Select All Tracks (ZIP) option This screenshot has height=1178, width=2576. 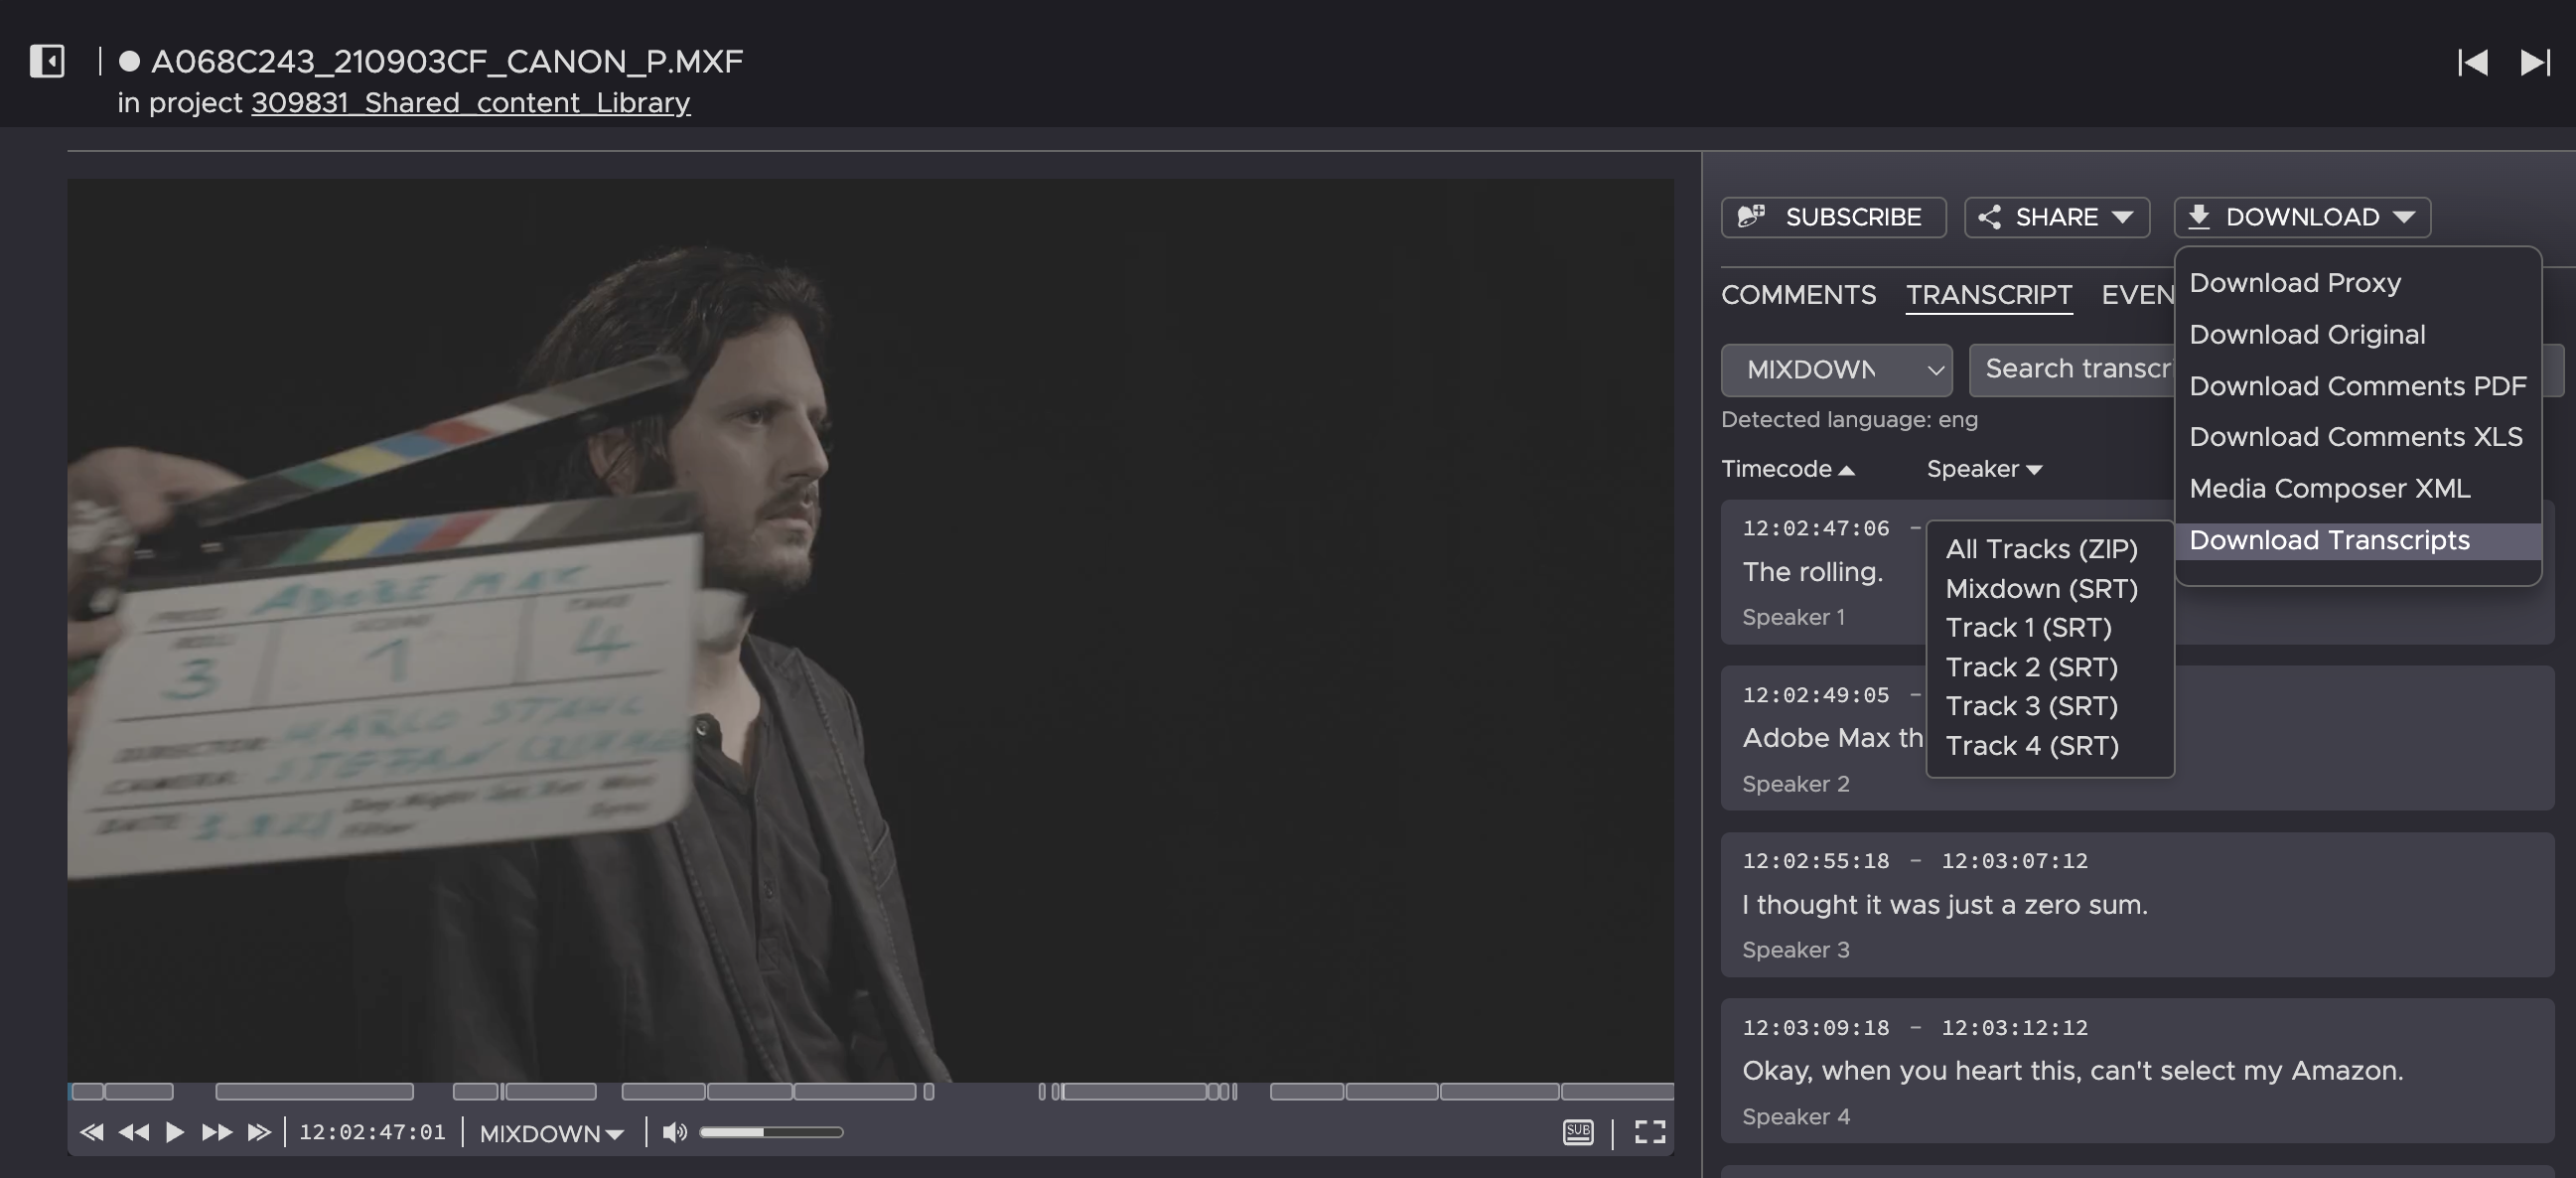click(2041, 549)
